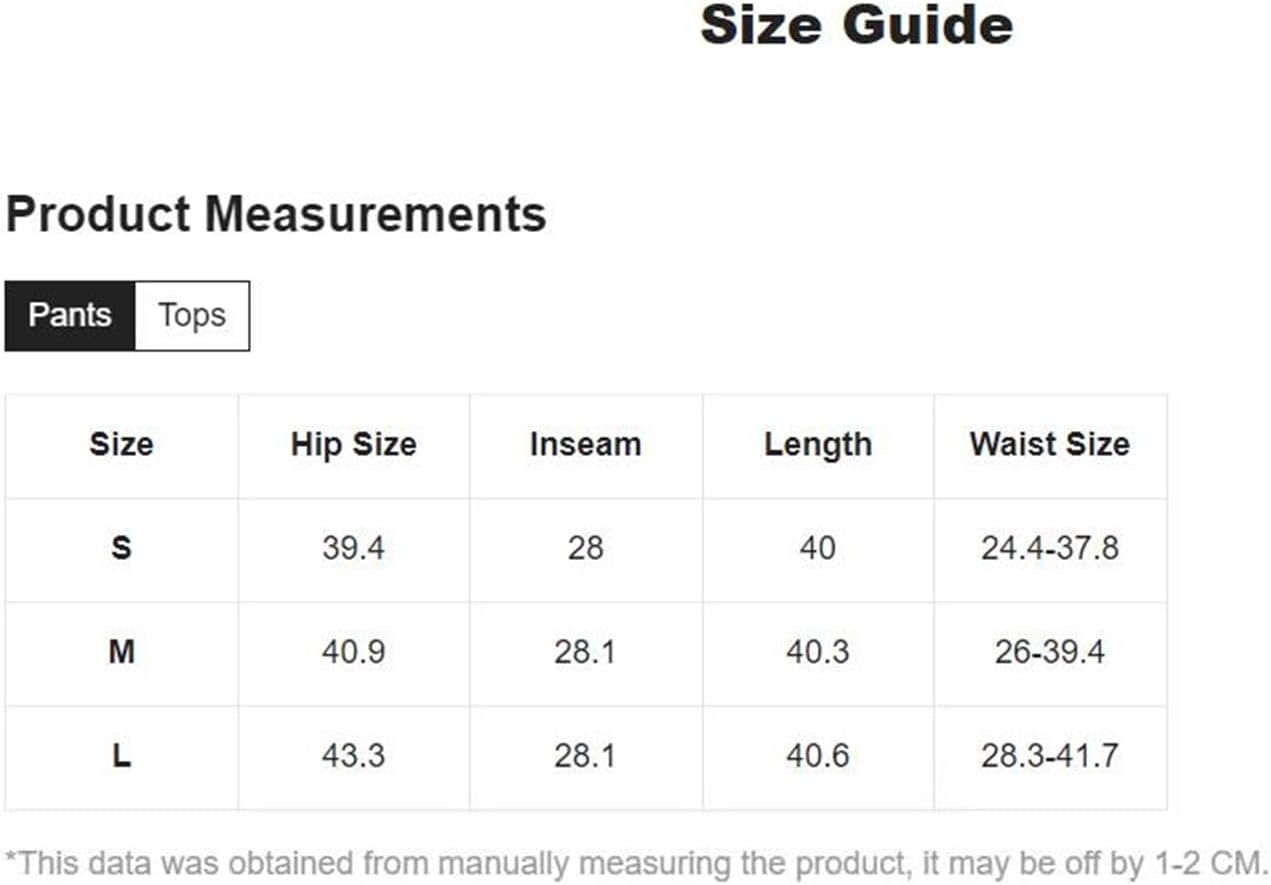The height and width of the screenshot is (885, 1271).
Task: Click waist range 28.3-41.7
Action: click(x=1049, y=756)
